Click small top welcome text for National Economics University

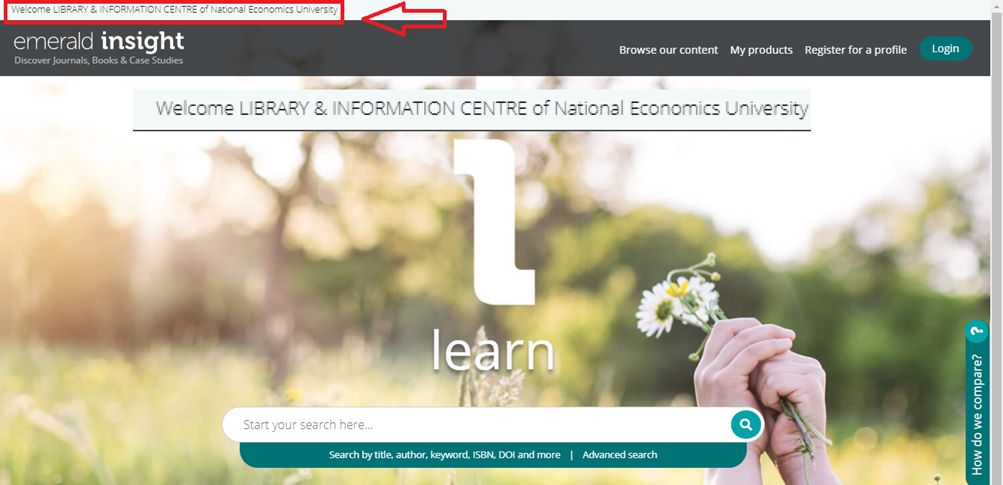point(175,10)
